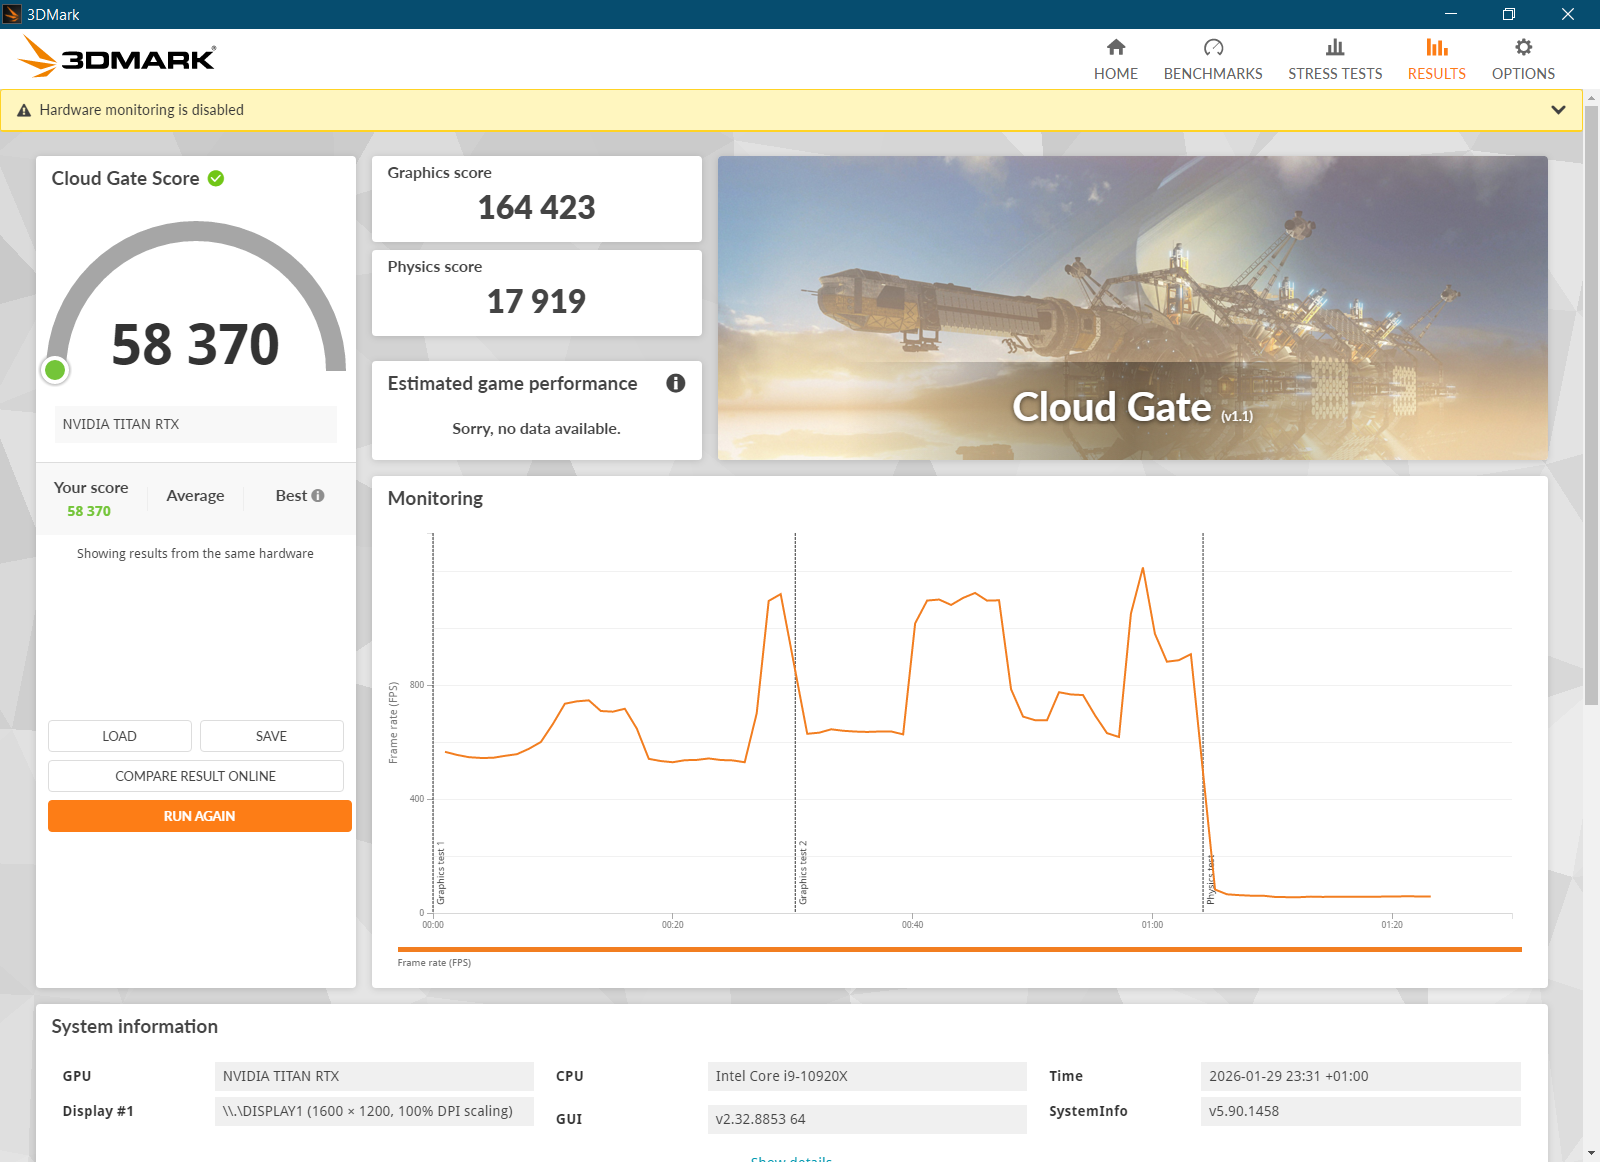This screenshot has height=1162, width=1600.
Task: Click the info icon next to Best
Action: pyautogui.click(x=318, y=495)
